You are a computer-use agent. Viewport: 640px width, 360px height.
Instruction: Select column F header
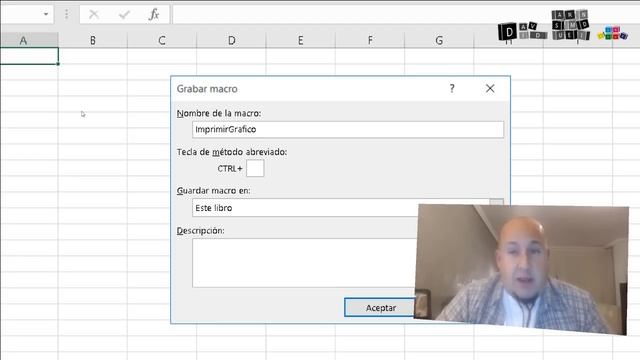pyautogui.click(x=370, y=40)
